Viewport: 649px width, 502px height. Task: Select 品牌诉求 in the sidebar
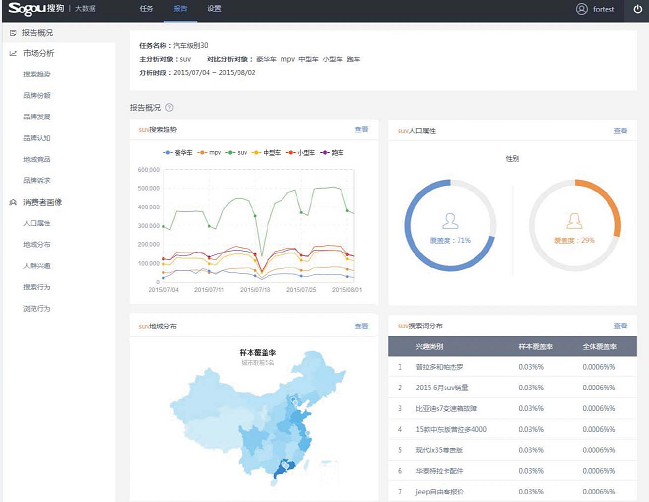point(36,180)
